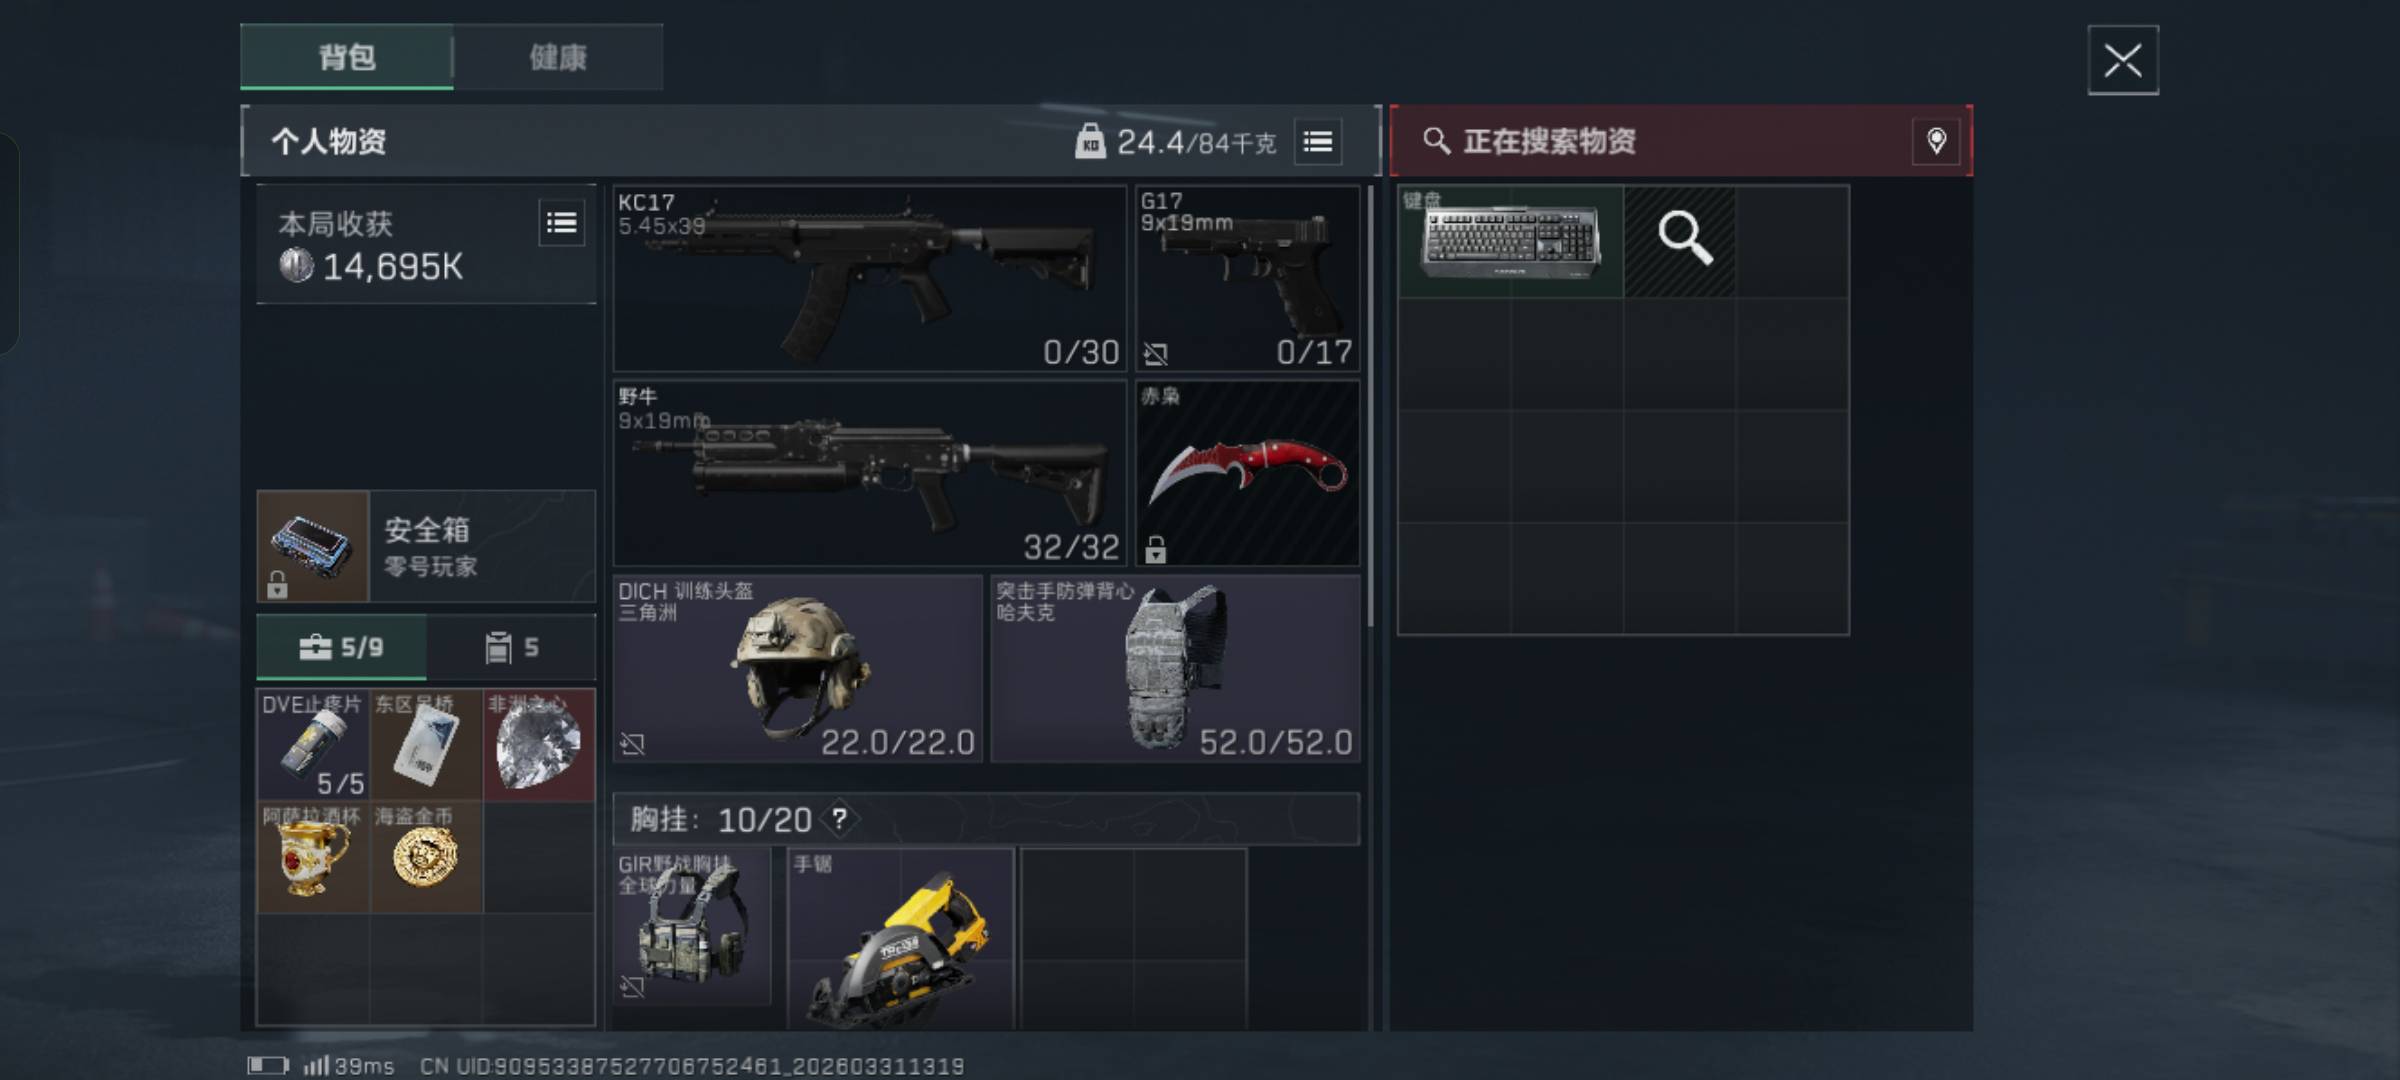The image size is (2400, 1080).
Task: Switch to the 背包 tab
Action: (347, 57)
